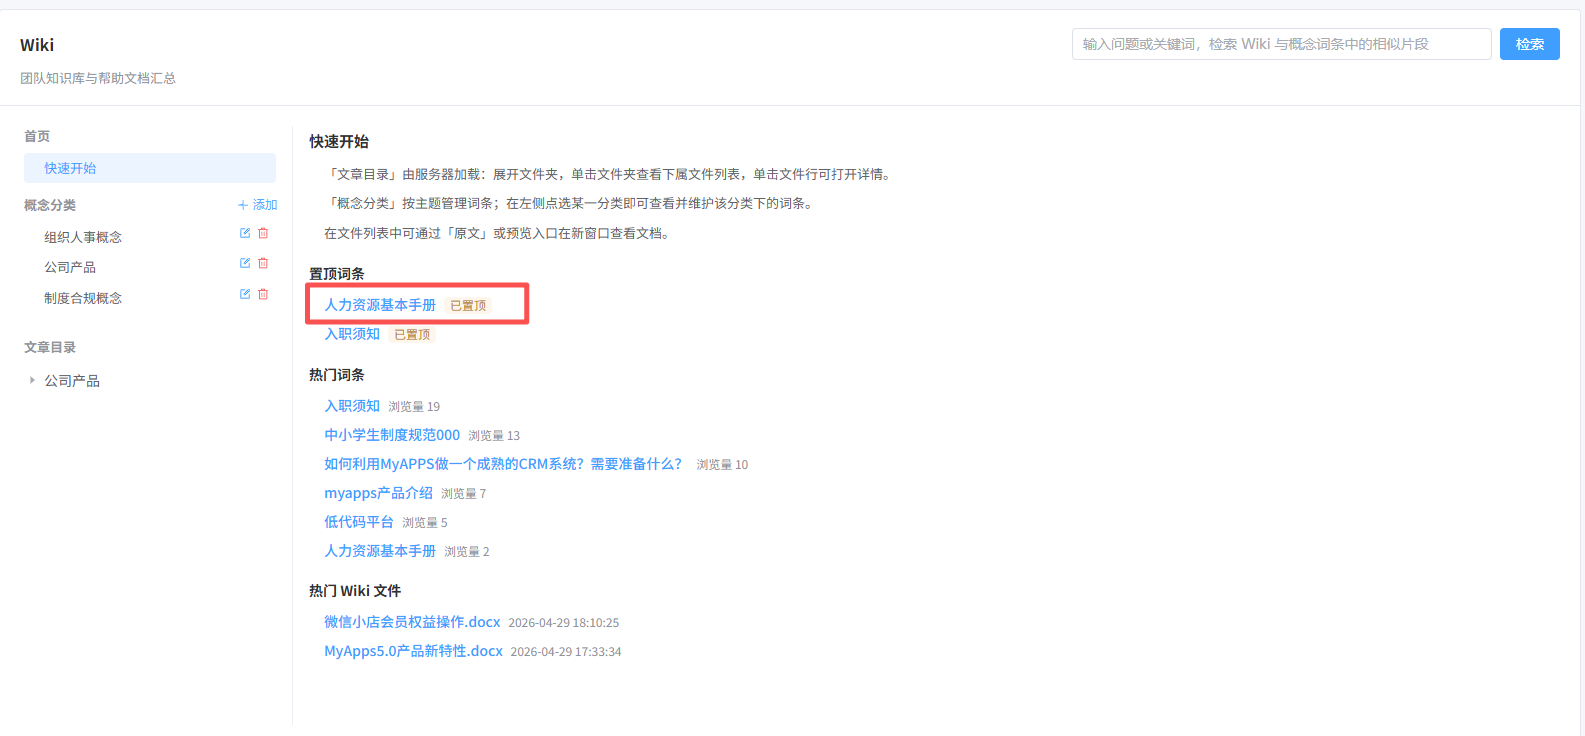1585x736 pixels.
Task: Delete the 制度合规概念 category
Action: 263,294
